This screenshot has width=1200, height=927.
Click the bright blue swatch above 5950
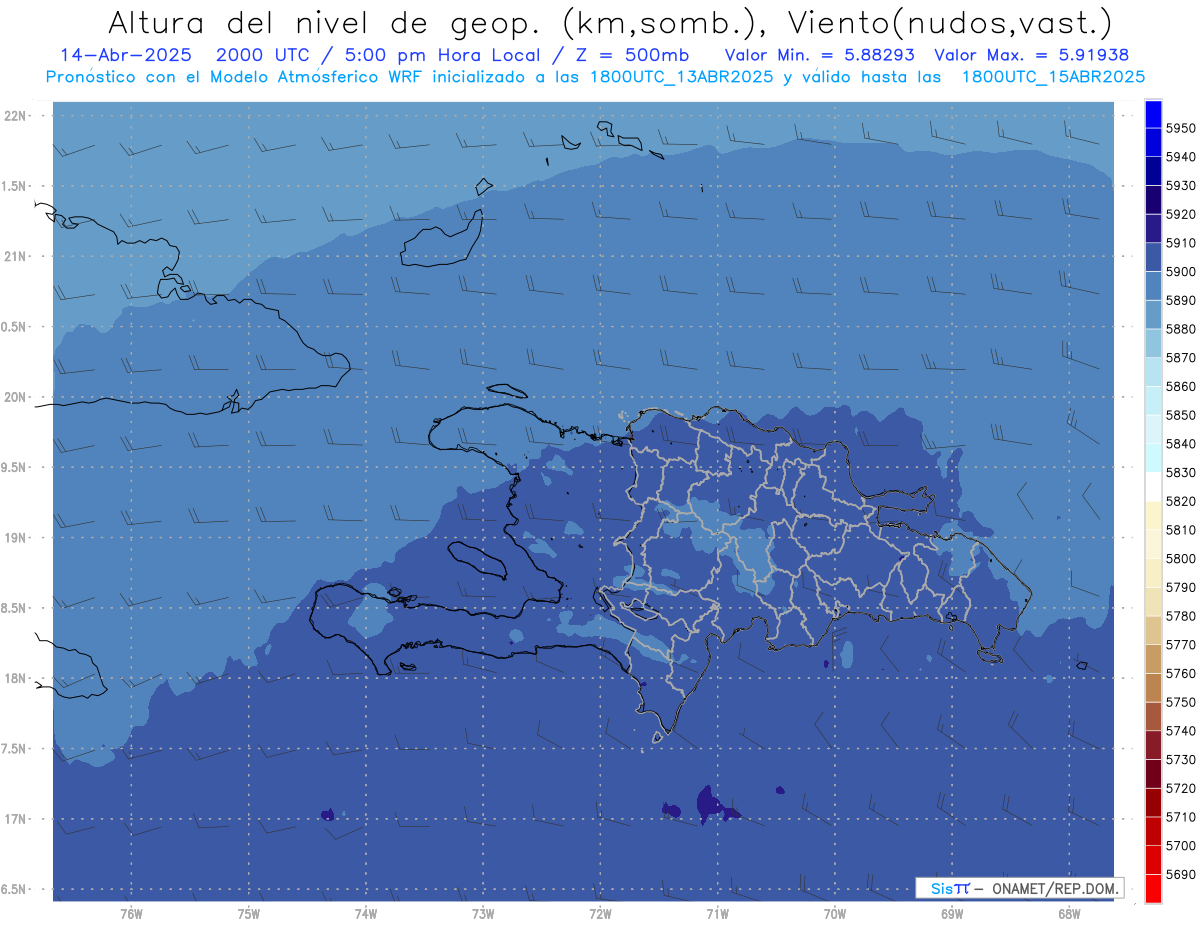click(1152, 114)
